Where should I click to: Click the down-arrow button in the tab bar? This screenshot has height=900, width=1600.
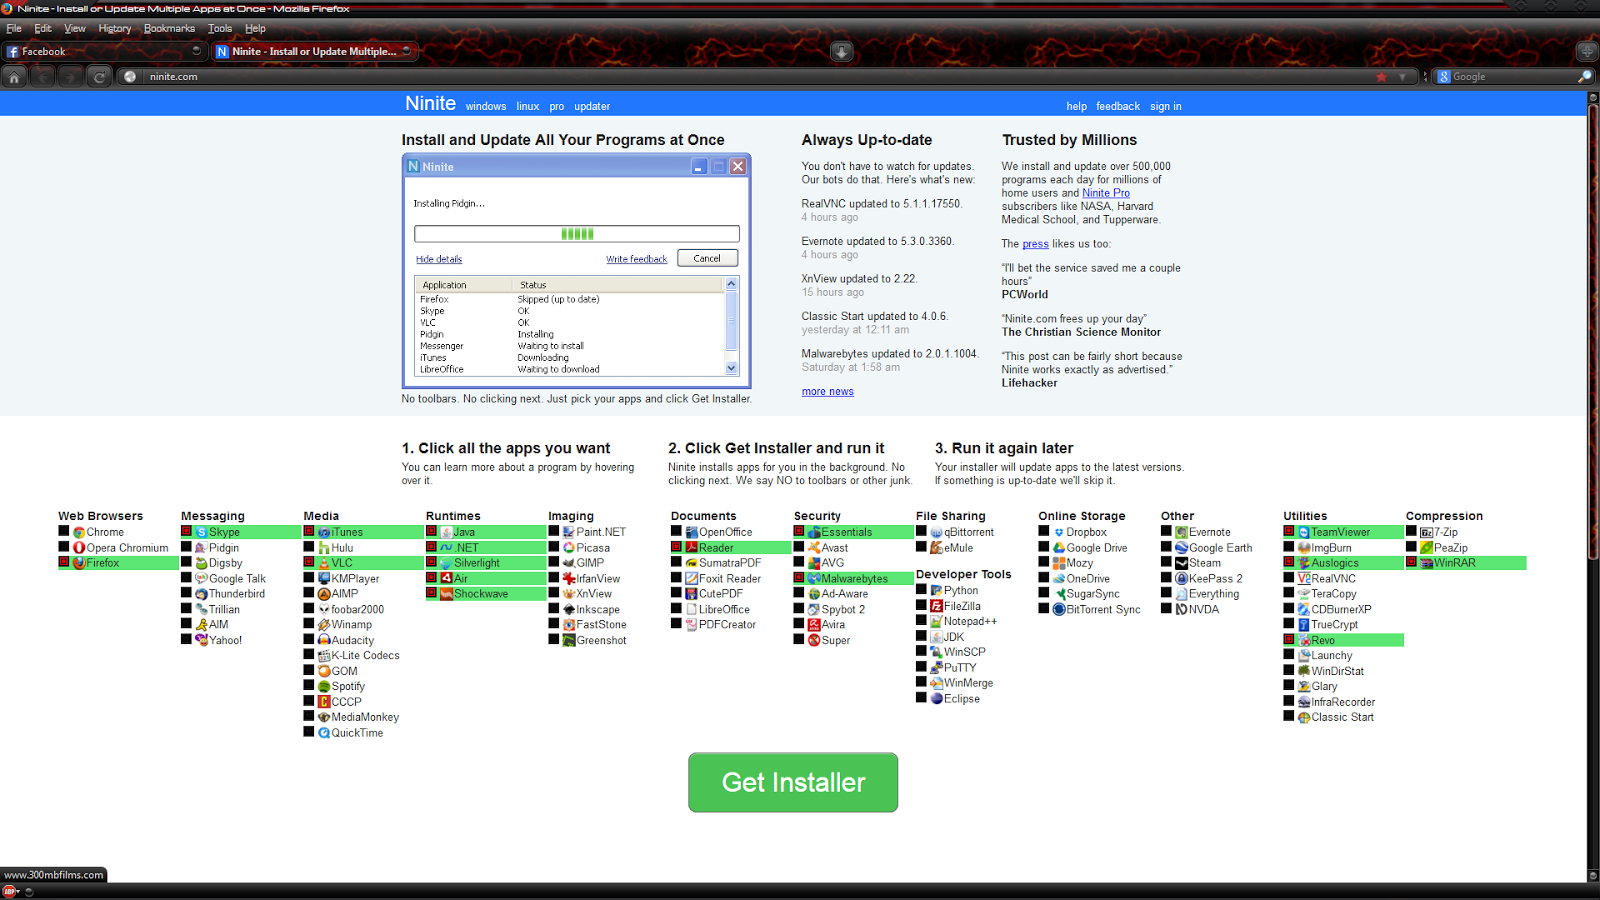842,51
